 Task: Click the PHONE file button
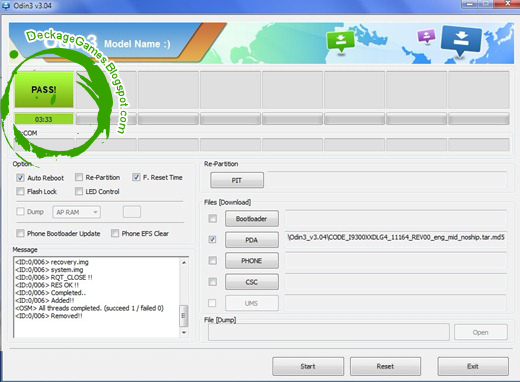point(252,261)
